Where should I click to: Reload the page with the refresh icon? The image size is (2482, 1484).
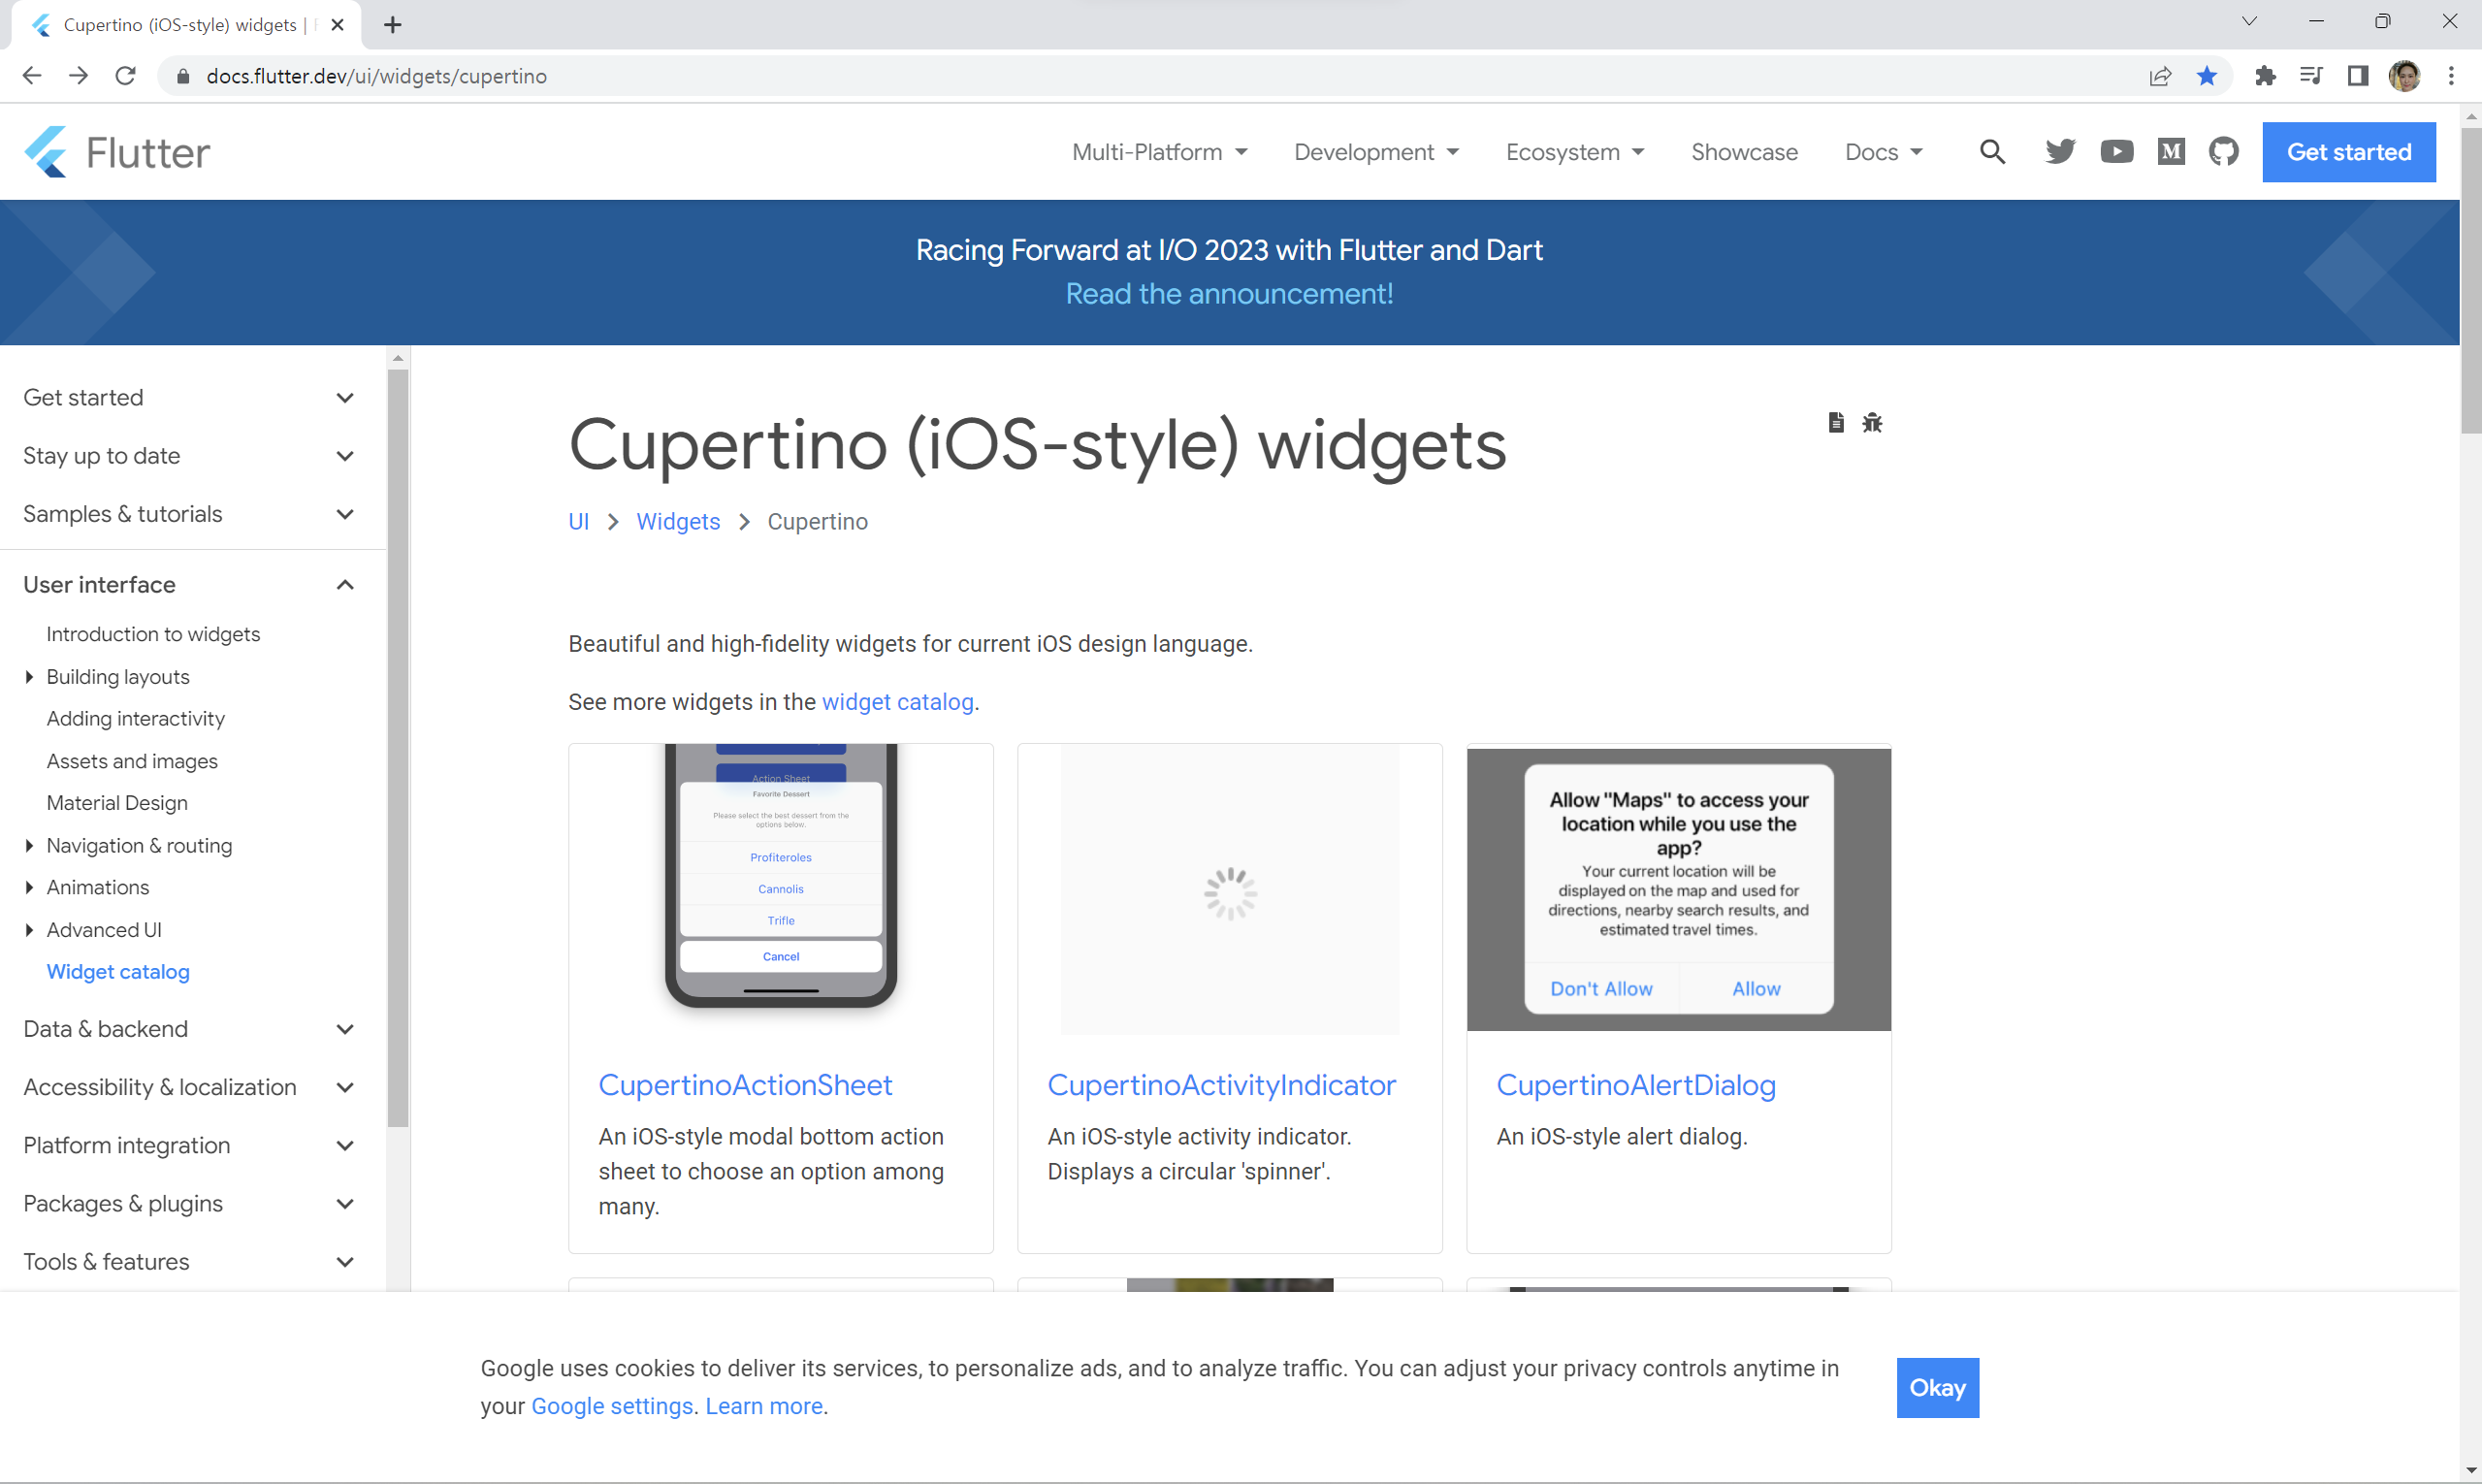click(125, 76)
